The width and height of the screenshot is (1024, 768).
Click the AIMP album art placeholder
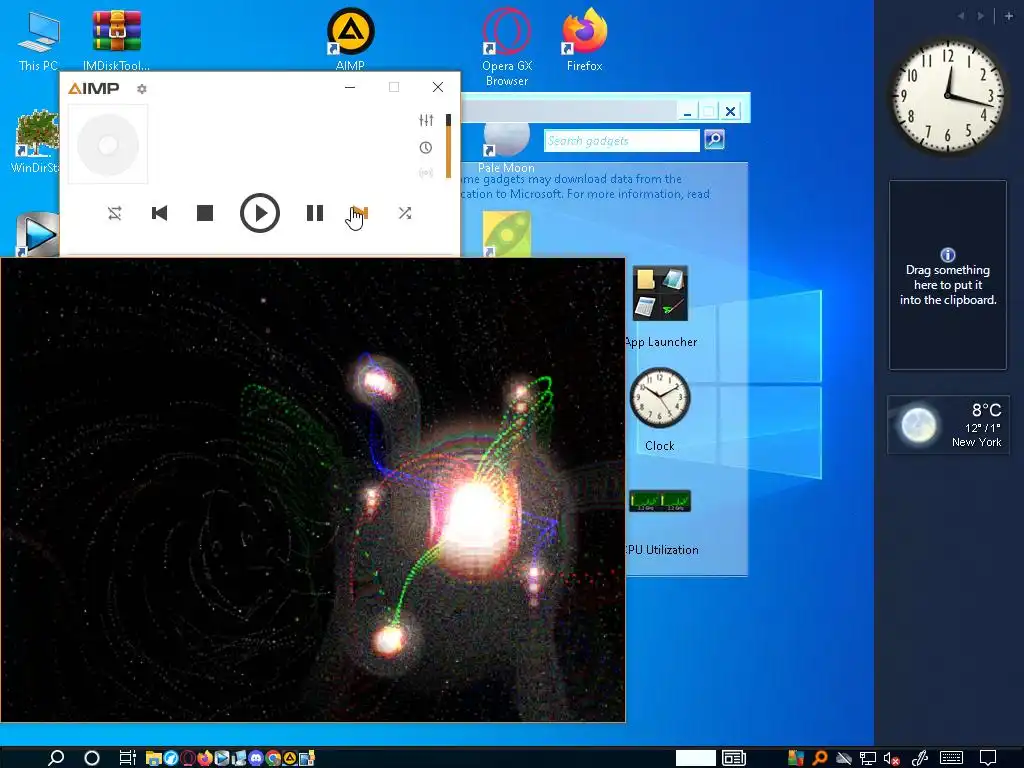coord(108,144)
